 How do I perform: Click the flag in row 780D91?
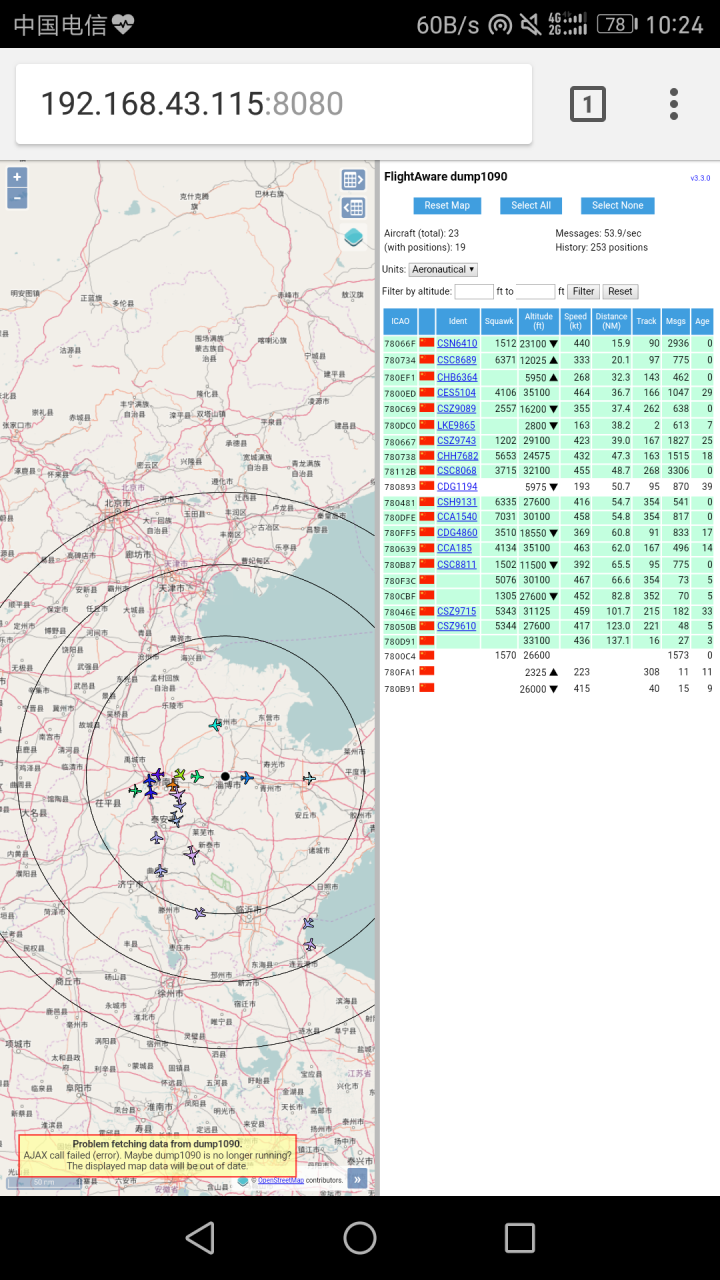click(x=427, y=641)
